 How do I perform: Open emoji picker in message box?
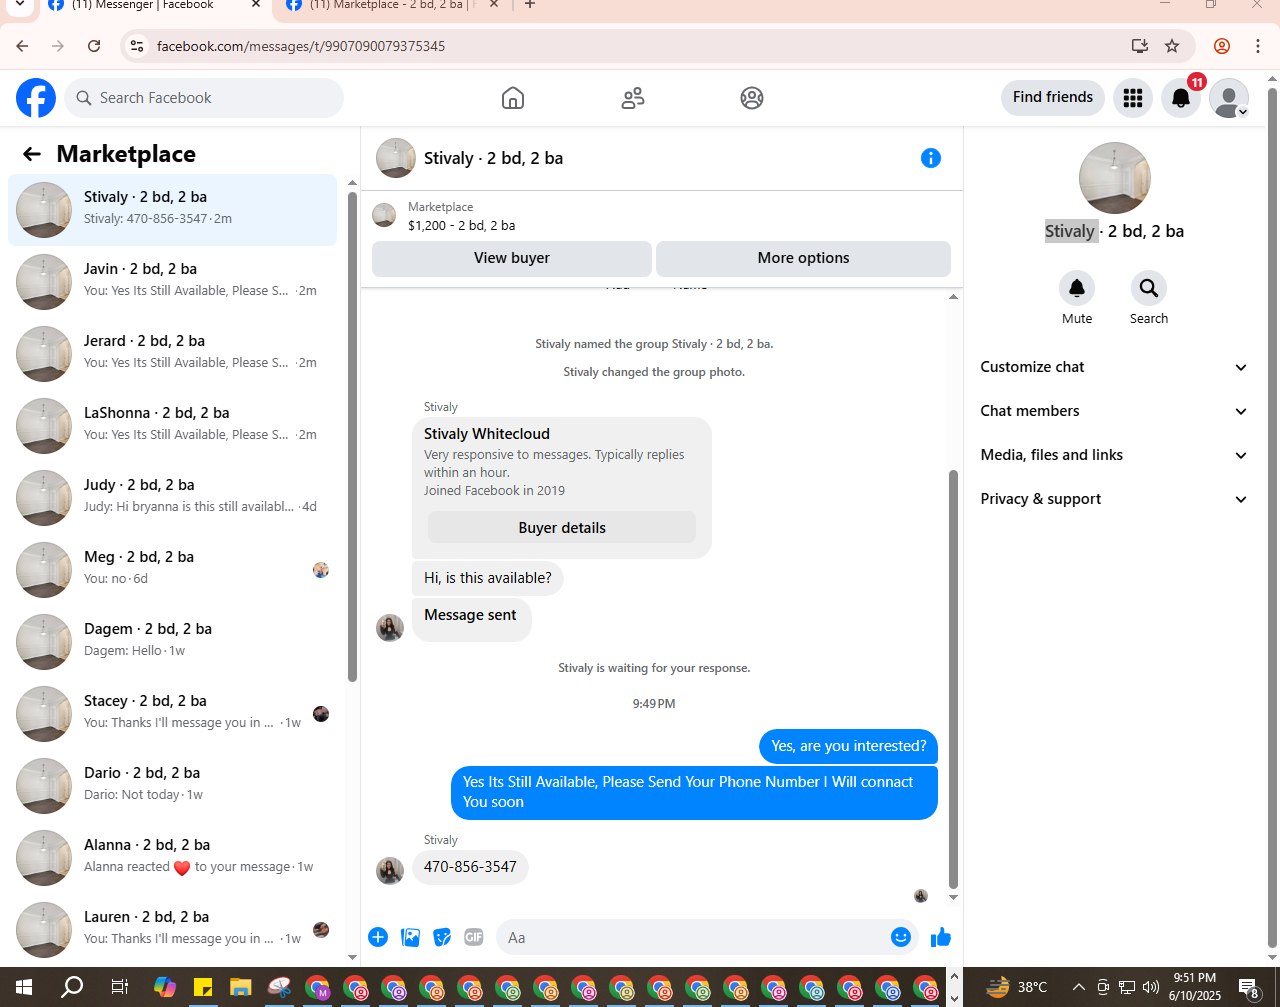tap(901, 937)
